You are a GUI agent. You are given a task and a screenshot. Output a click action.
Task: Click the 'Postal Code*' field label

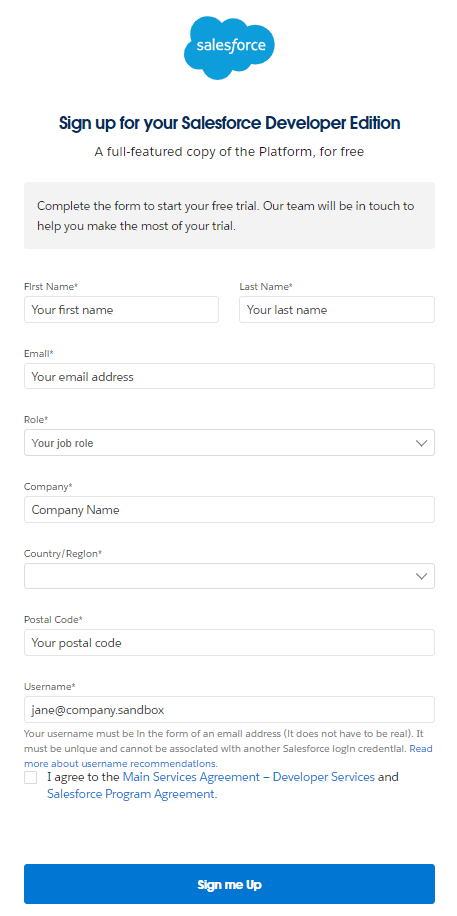coord(53,619)
